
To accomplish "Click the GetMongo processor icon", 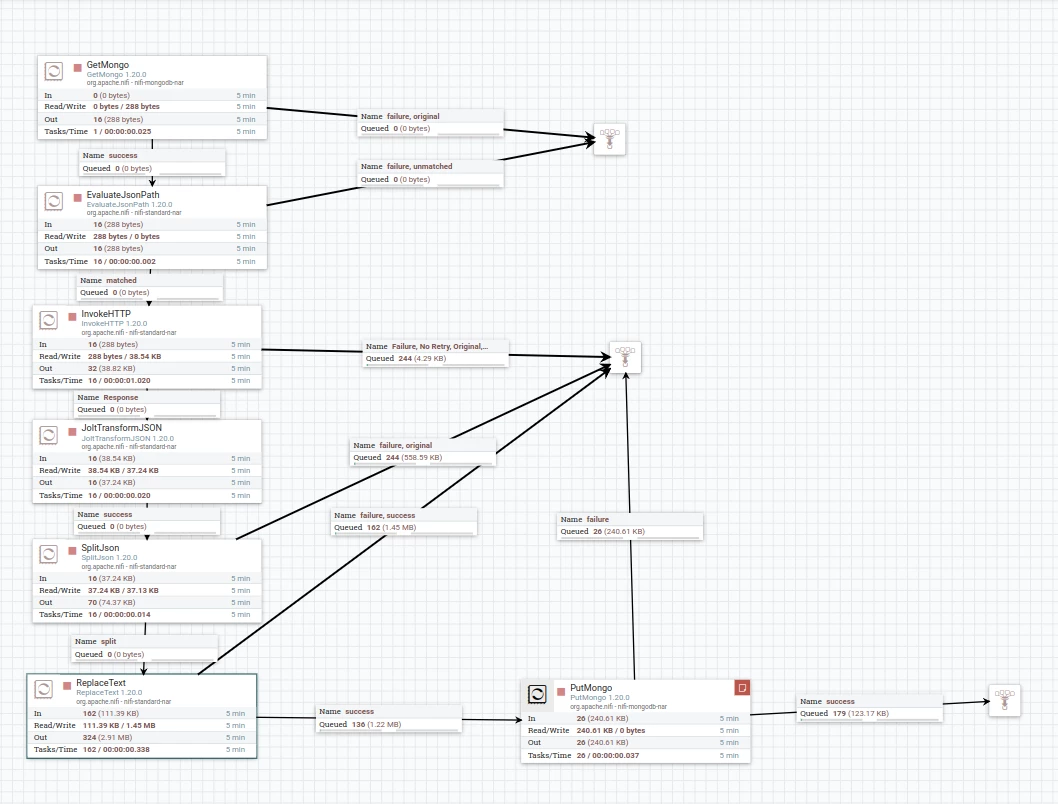I will [x=53, y=71].
